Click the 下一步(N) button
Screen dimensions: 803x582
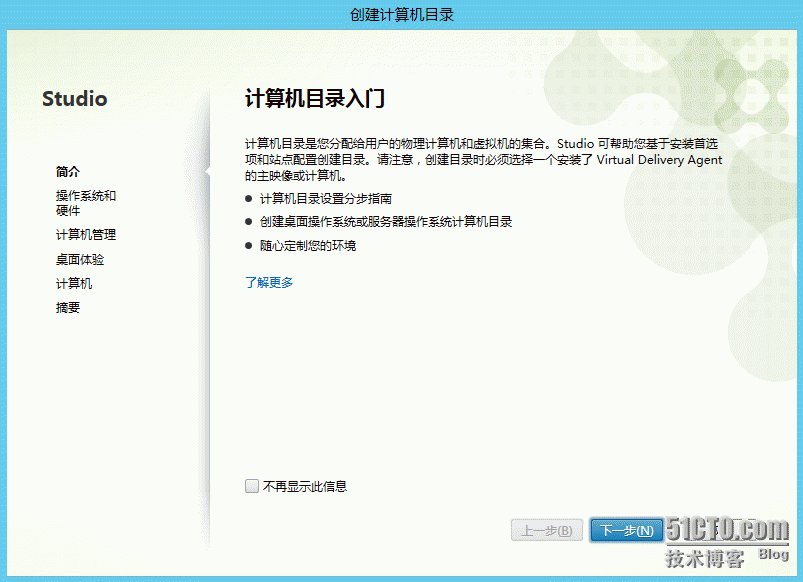626,530
